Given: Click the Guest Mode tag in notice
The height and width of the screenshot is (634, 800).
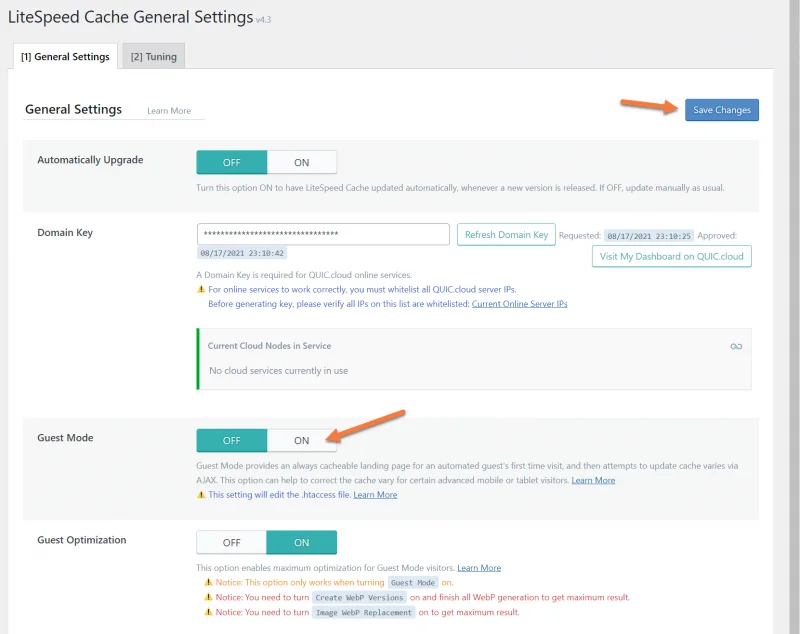Looking at the screenshot, I should pos(414,582).
